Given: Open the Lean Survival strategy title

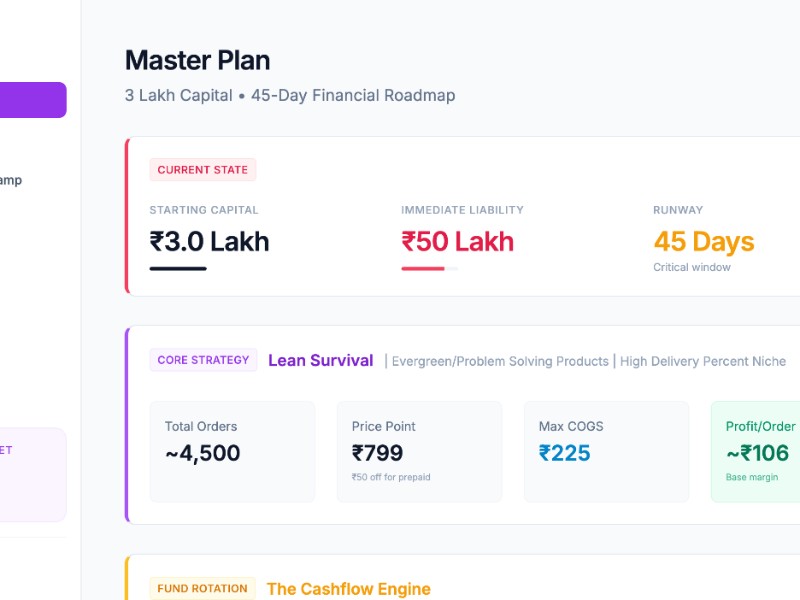Looking at the screenshot, I should pos(320,361).
